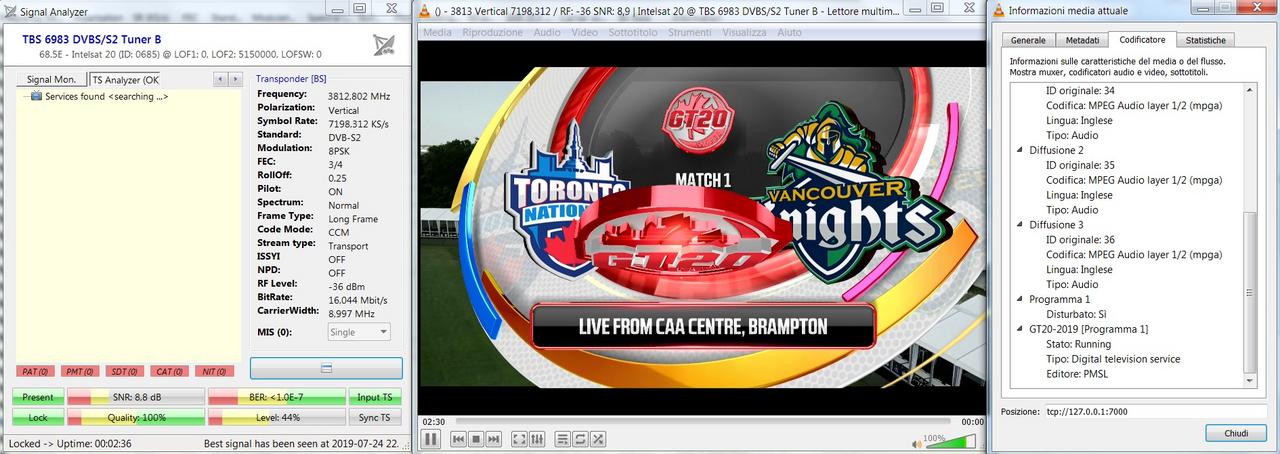Switch to the Metadati tab
The image size is (1280, 454).
tap(1081, 40)
